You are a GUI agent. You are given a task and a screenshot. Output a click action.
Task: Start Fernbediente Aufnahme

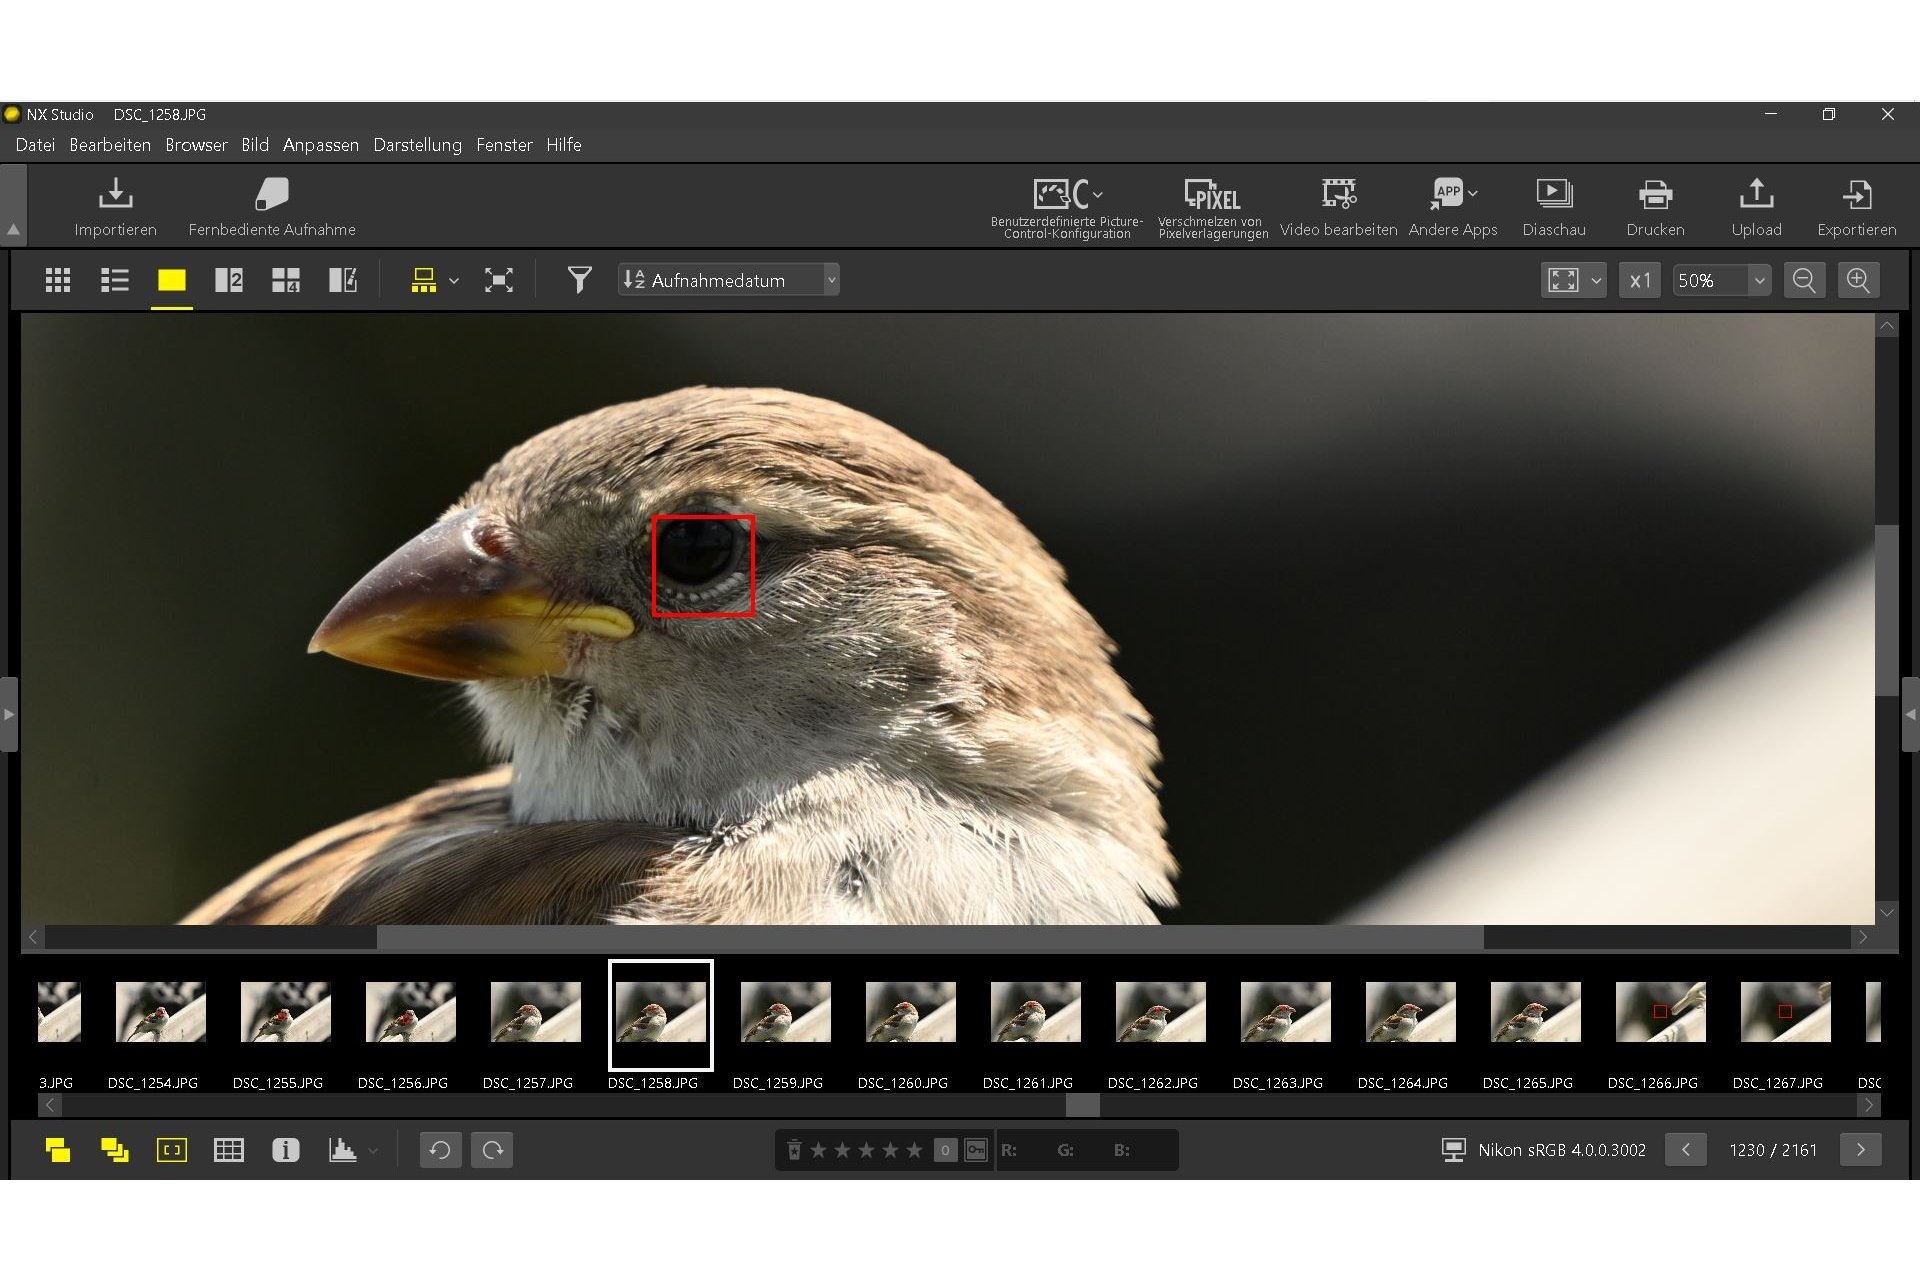[x=272, y=207]
